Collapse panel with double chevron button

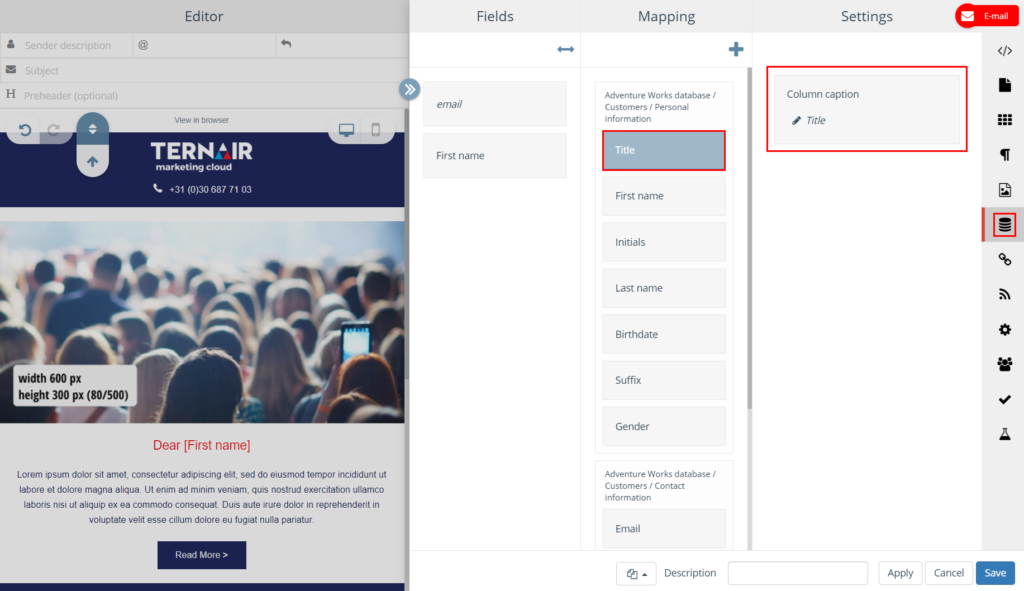[x=409, y=89]
